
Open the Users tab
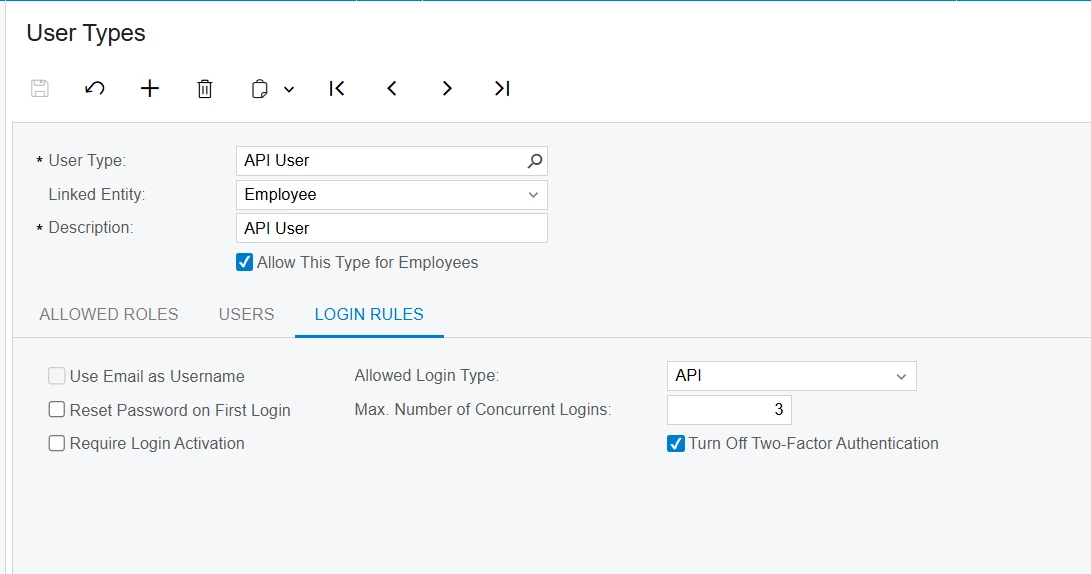point(246,314)
